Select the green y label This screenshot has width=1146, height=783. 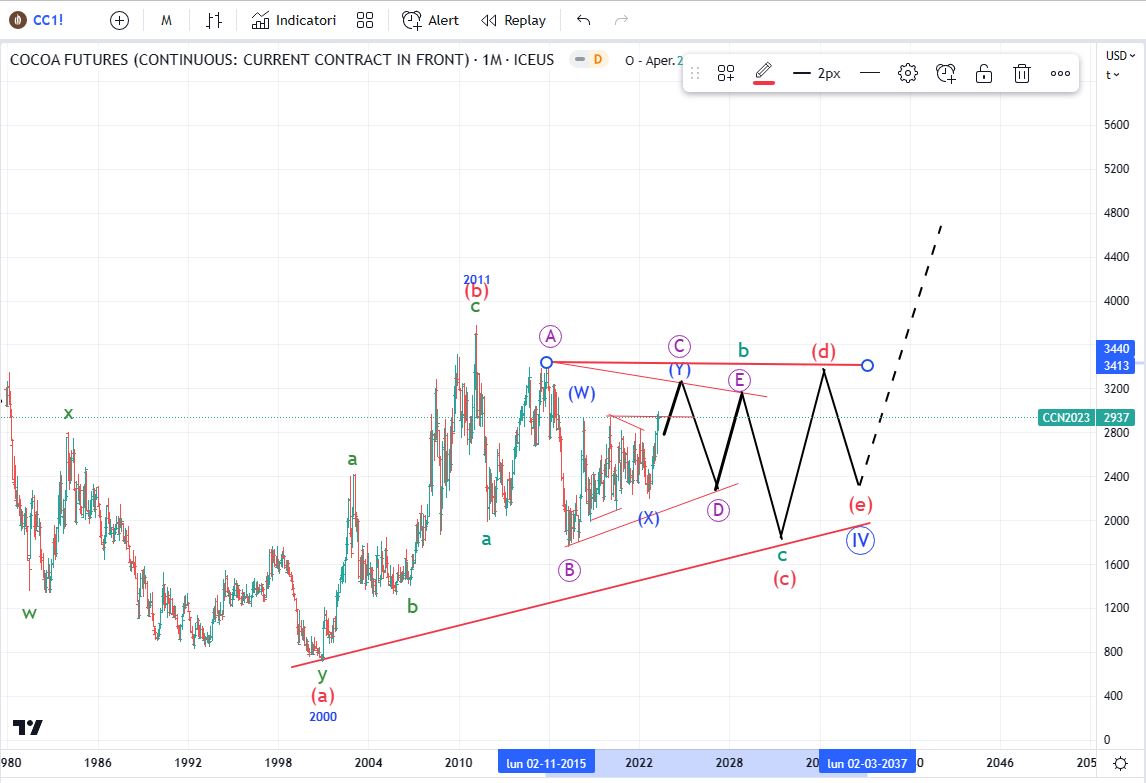pos(322,674)
